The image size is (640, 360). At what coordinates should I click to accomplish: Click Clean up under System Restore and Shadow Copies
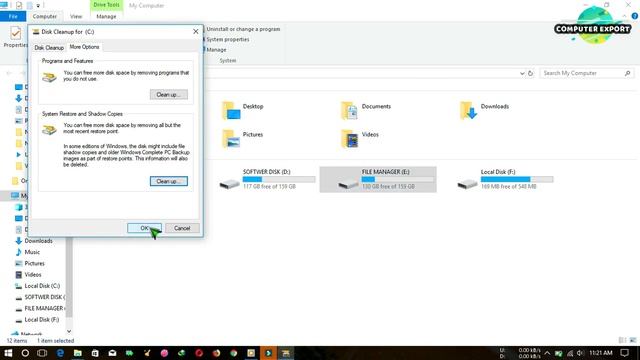pos(169,181)
